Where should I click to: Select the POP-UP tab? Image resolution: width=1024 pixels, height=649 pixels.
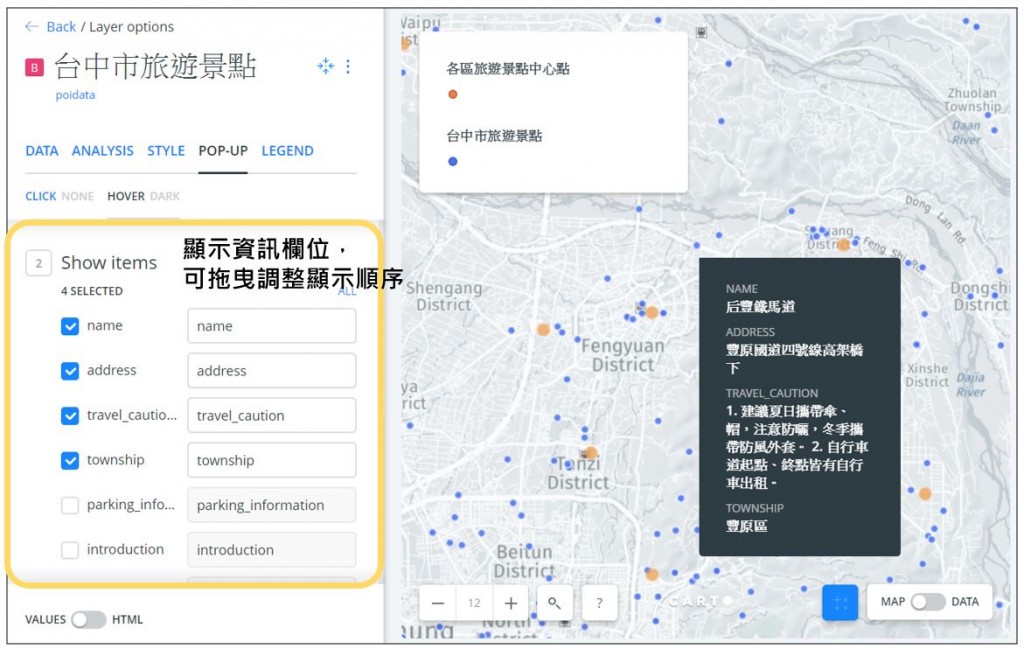(x=223, y=151)
